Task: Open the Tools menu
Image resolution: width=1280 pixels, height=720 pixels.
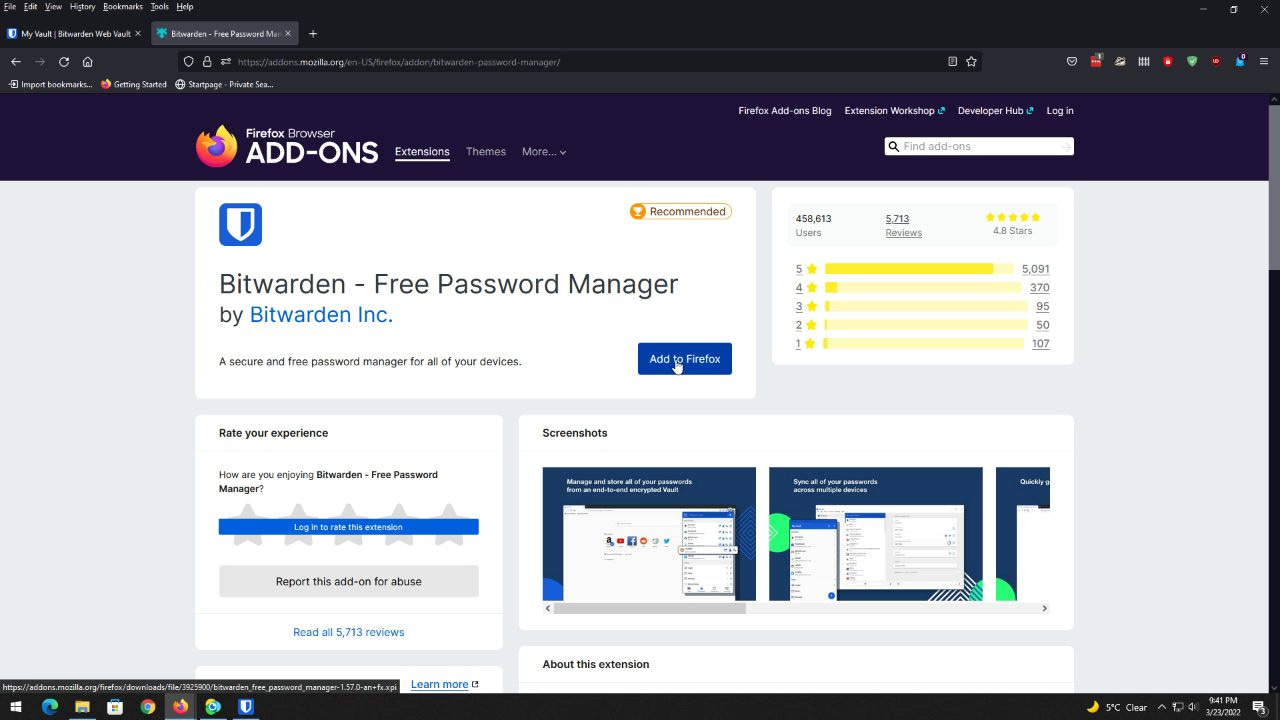Action: pyautogui.click(x=160, y=7)
